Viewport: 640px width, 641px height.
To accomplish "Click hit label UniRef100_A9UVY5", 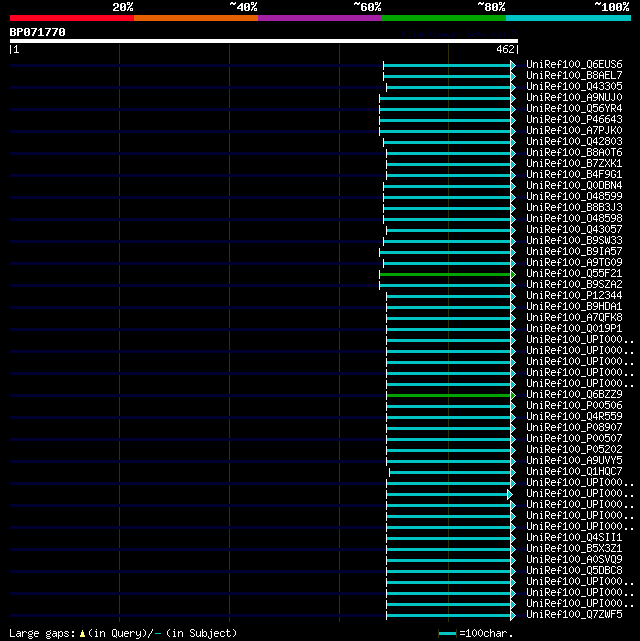I will 574,461.
